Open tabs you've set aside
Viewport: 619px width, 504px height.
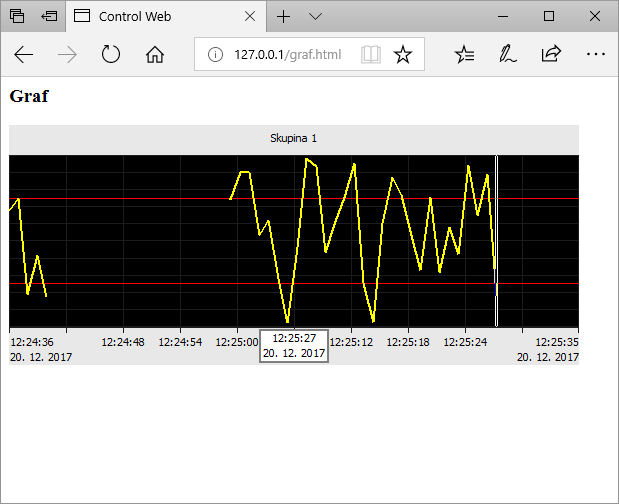(x=17, y=17)
